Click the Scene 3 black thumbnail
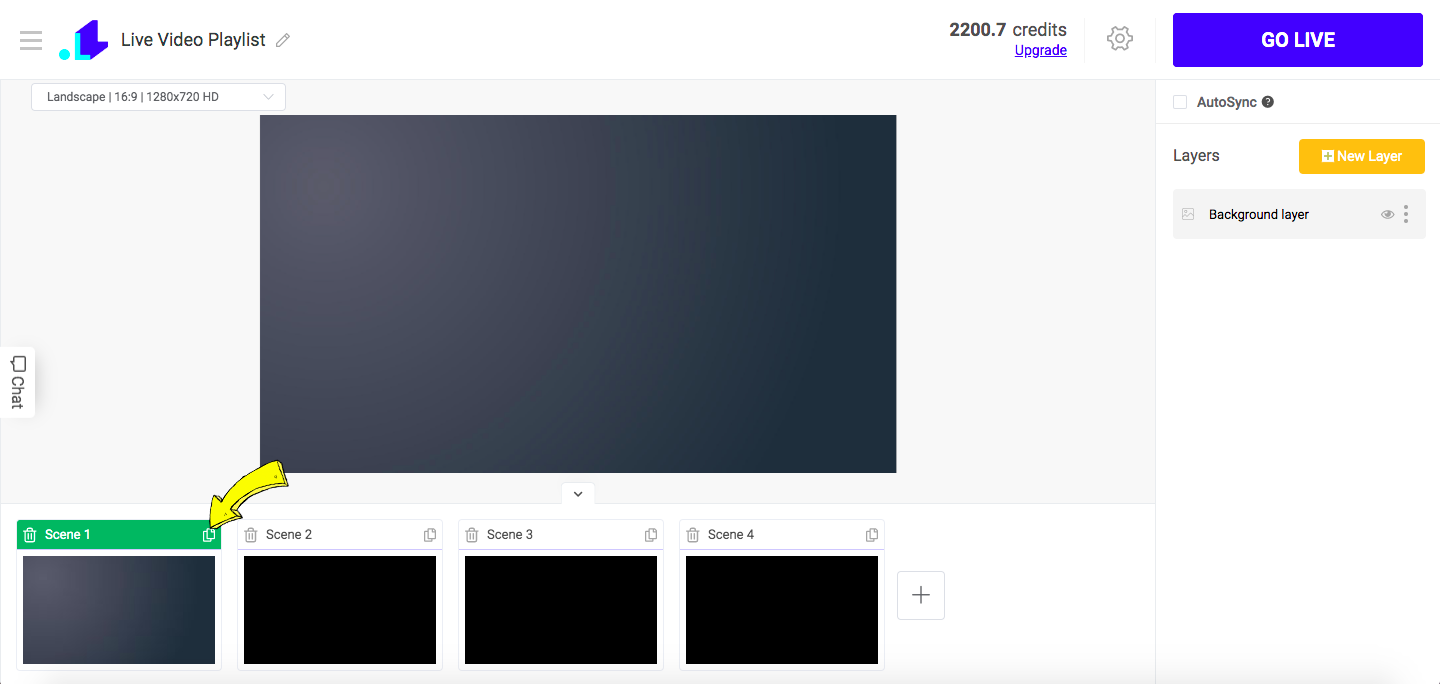Image resolution: width=1440 pixels, height=684 pixels. click(x=561, y=610)
